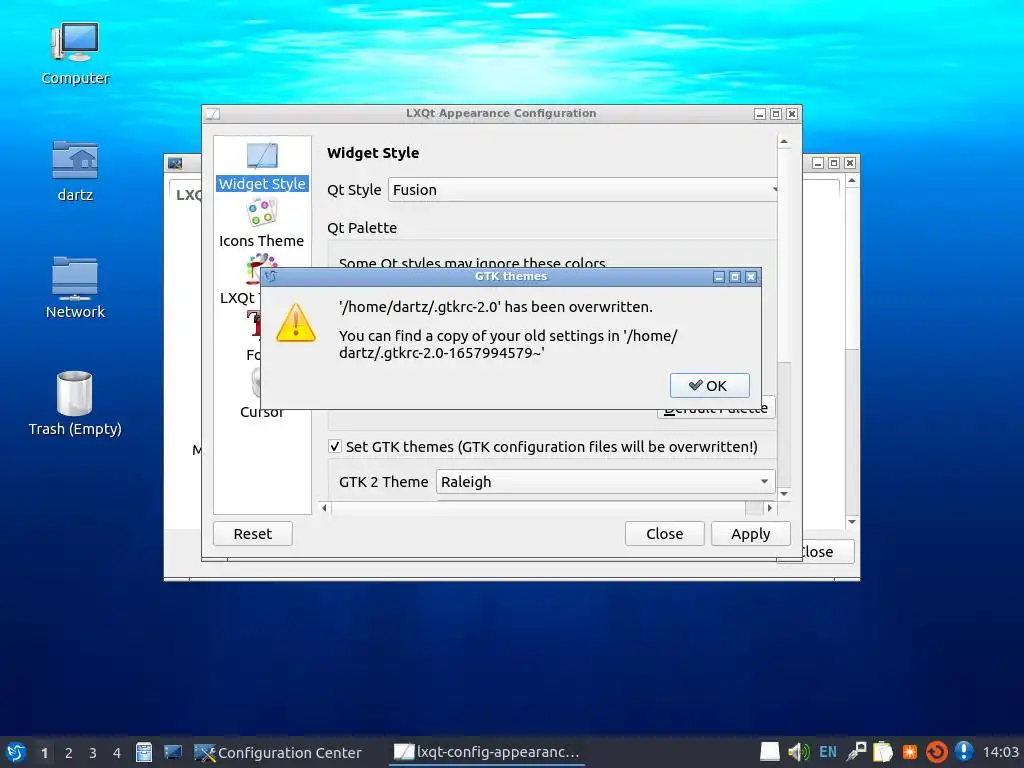The image size is (1024, 768).
Task: Click the Apply button
Action: [x=750, y=534]
